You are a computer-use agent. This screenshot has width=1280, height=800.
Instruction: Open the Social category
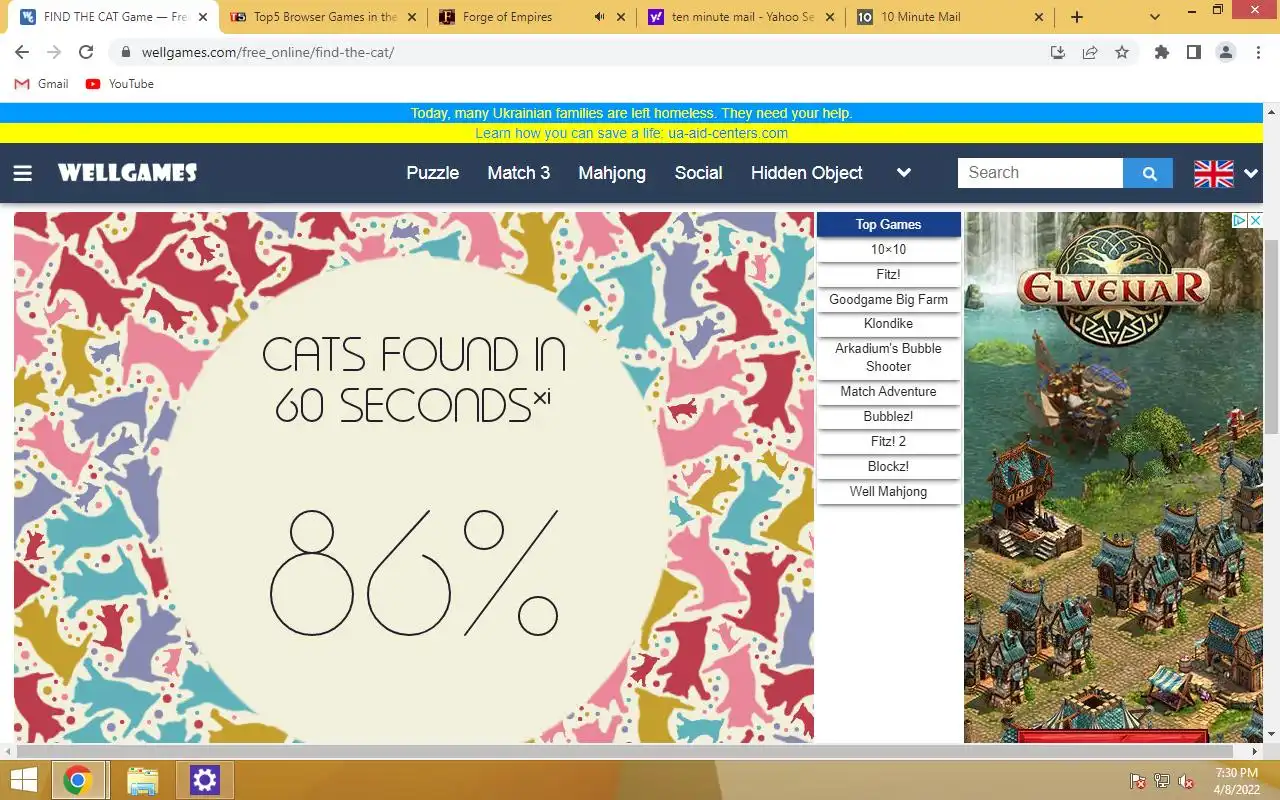[698, 173]
